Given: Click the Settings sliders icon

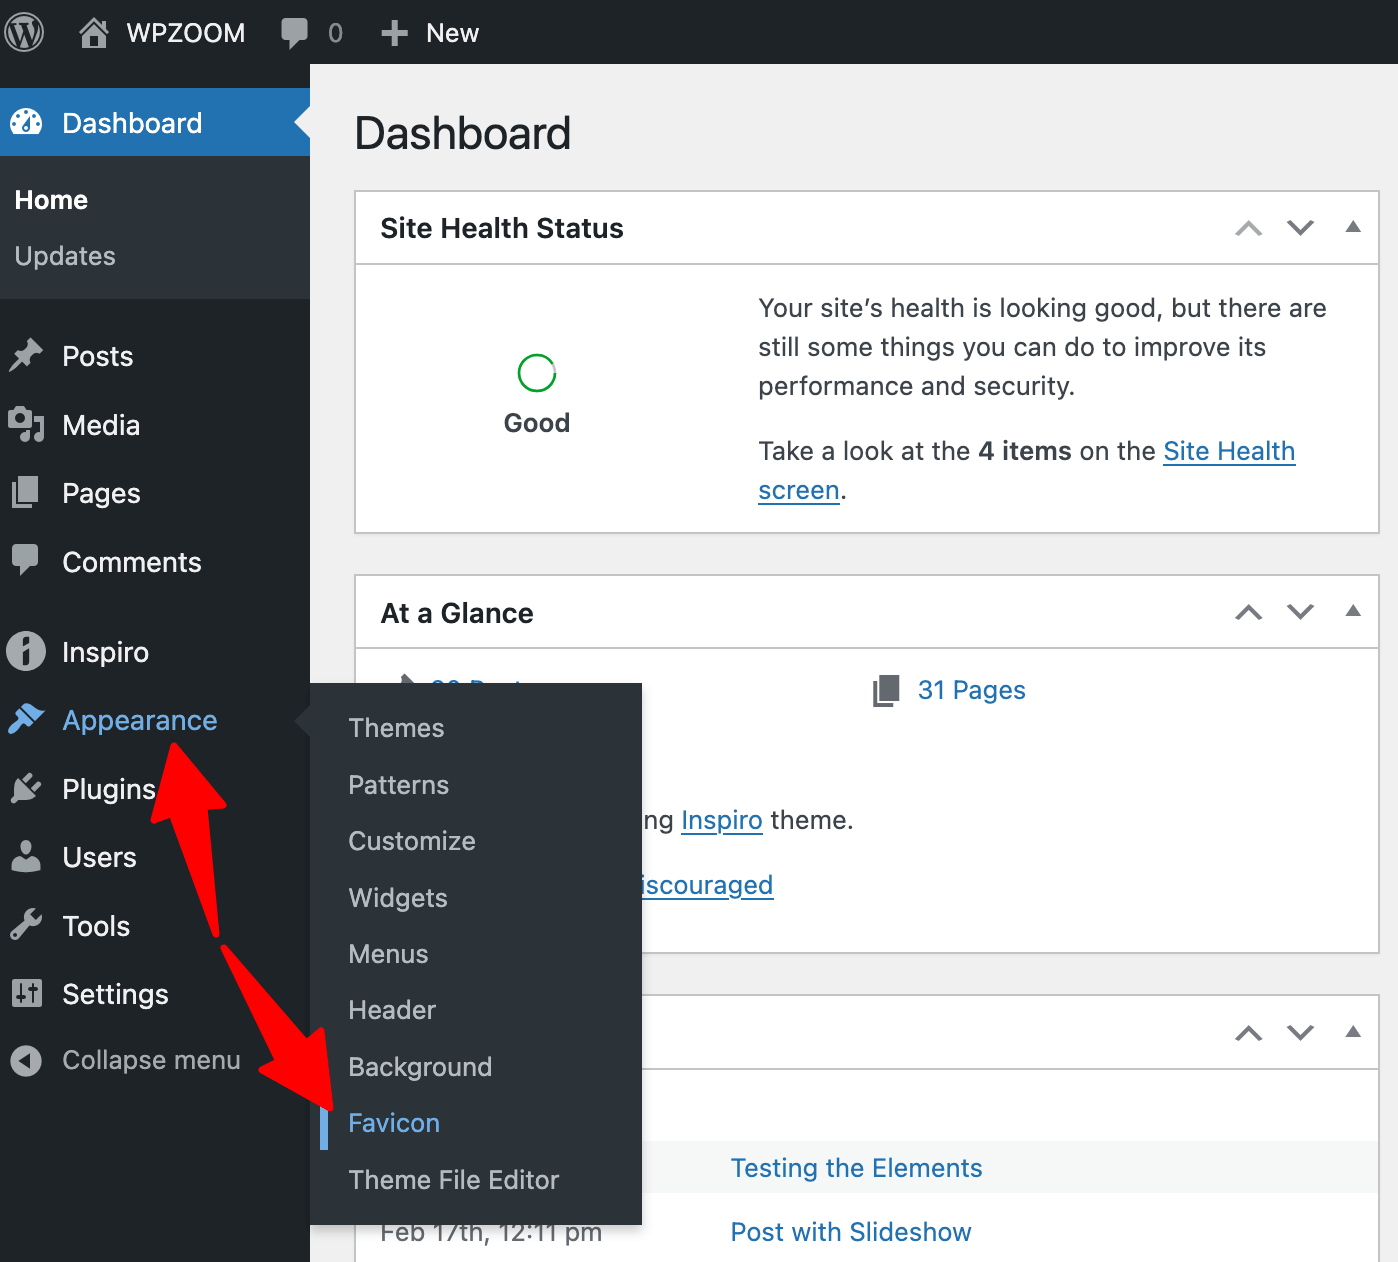Looking at the screenshot, I should pyautogui.click(x=26, y=994).
